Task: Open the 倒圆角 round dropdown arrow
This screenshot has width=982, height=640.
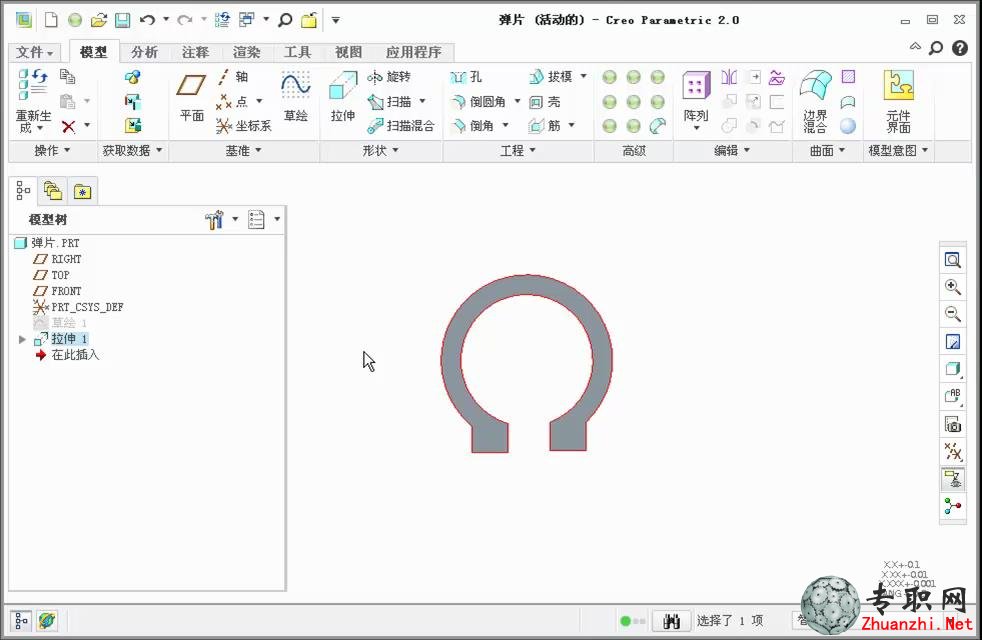Action: [x=517, y=101]
